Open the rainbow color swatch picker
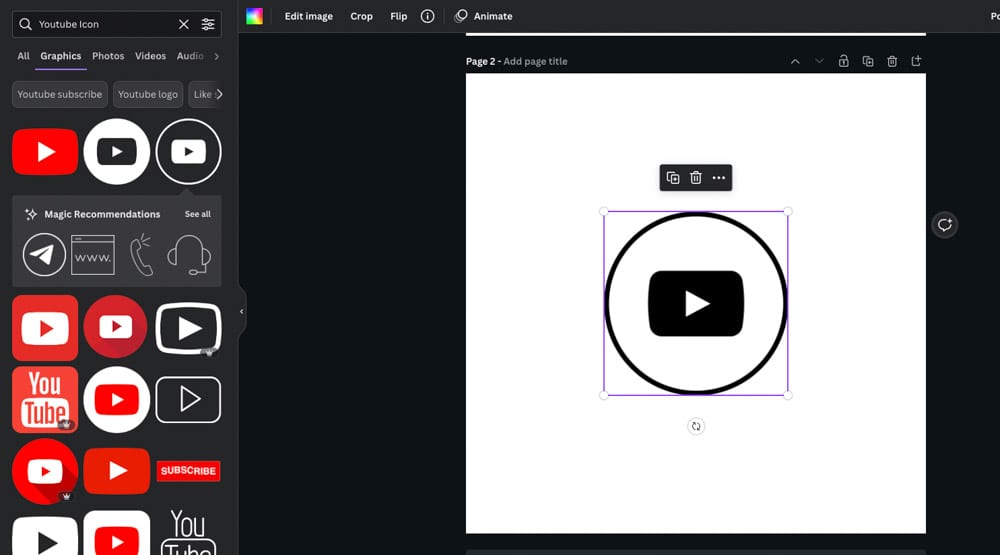 [254, 16]
